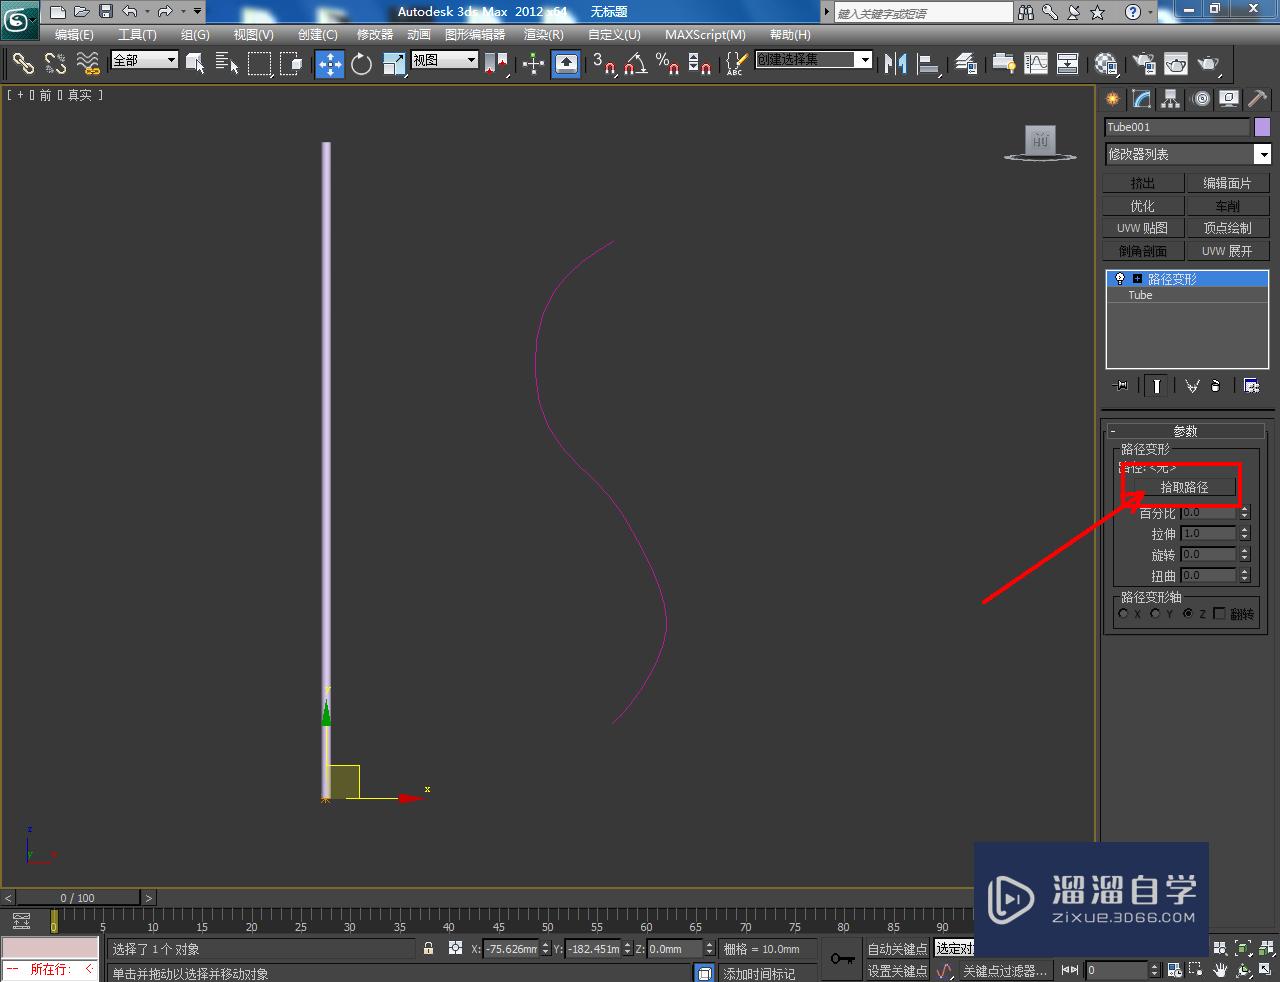The width and height of the screenshot is (1280, 982).
Task: Open Select by Name list
Action: (x=227, y=64)
